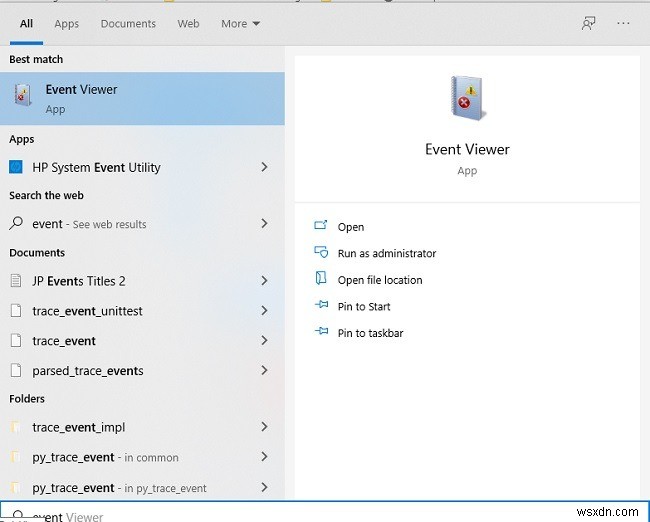The image size is (650, 522).
Task: Click the feedback person icon
Action: point(588,24)
